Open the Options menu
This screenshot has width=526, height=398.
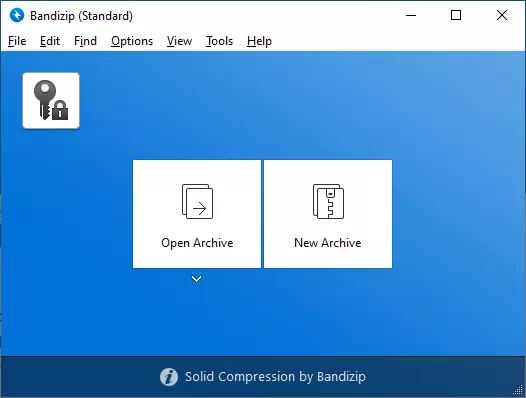pos(132,41)
